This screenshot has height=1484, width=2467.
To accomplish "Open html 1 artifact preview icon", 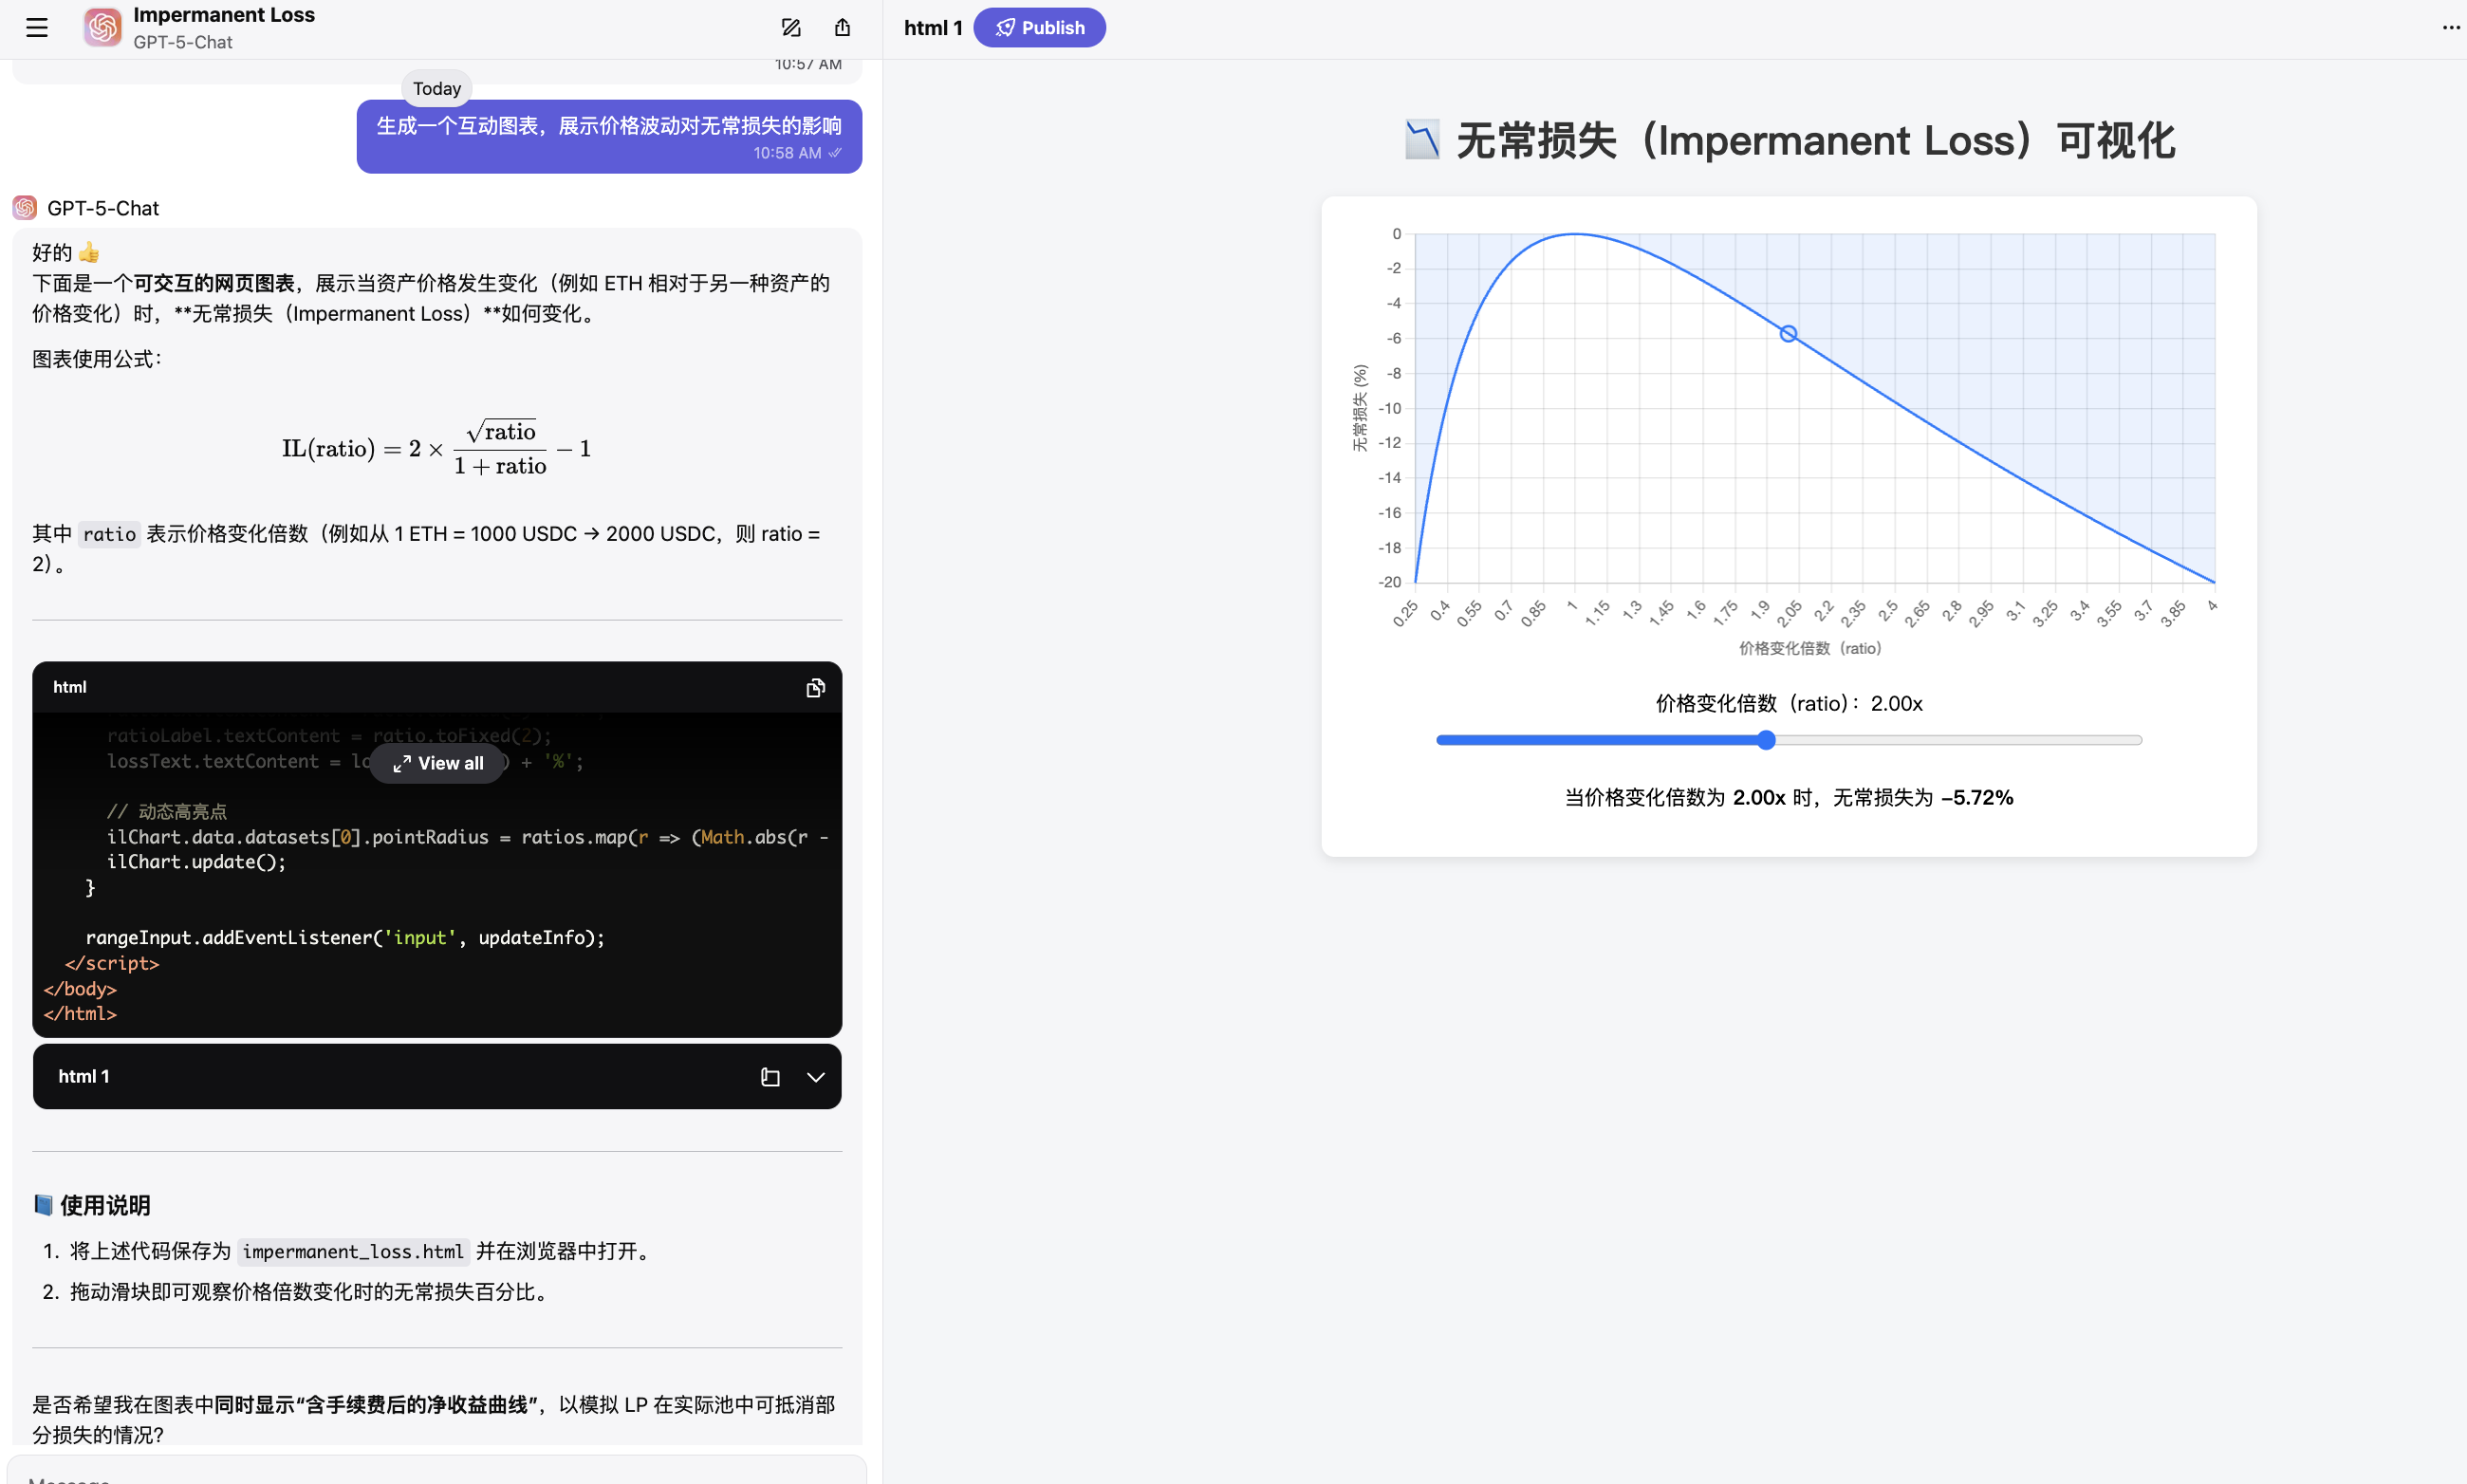I will tap(769, 1077).
